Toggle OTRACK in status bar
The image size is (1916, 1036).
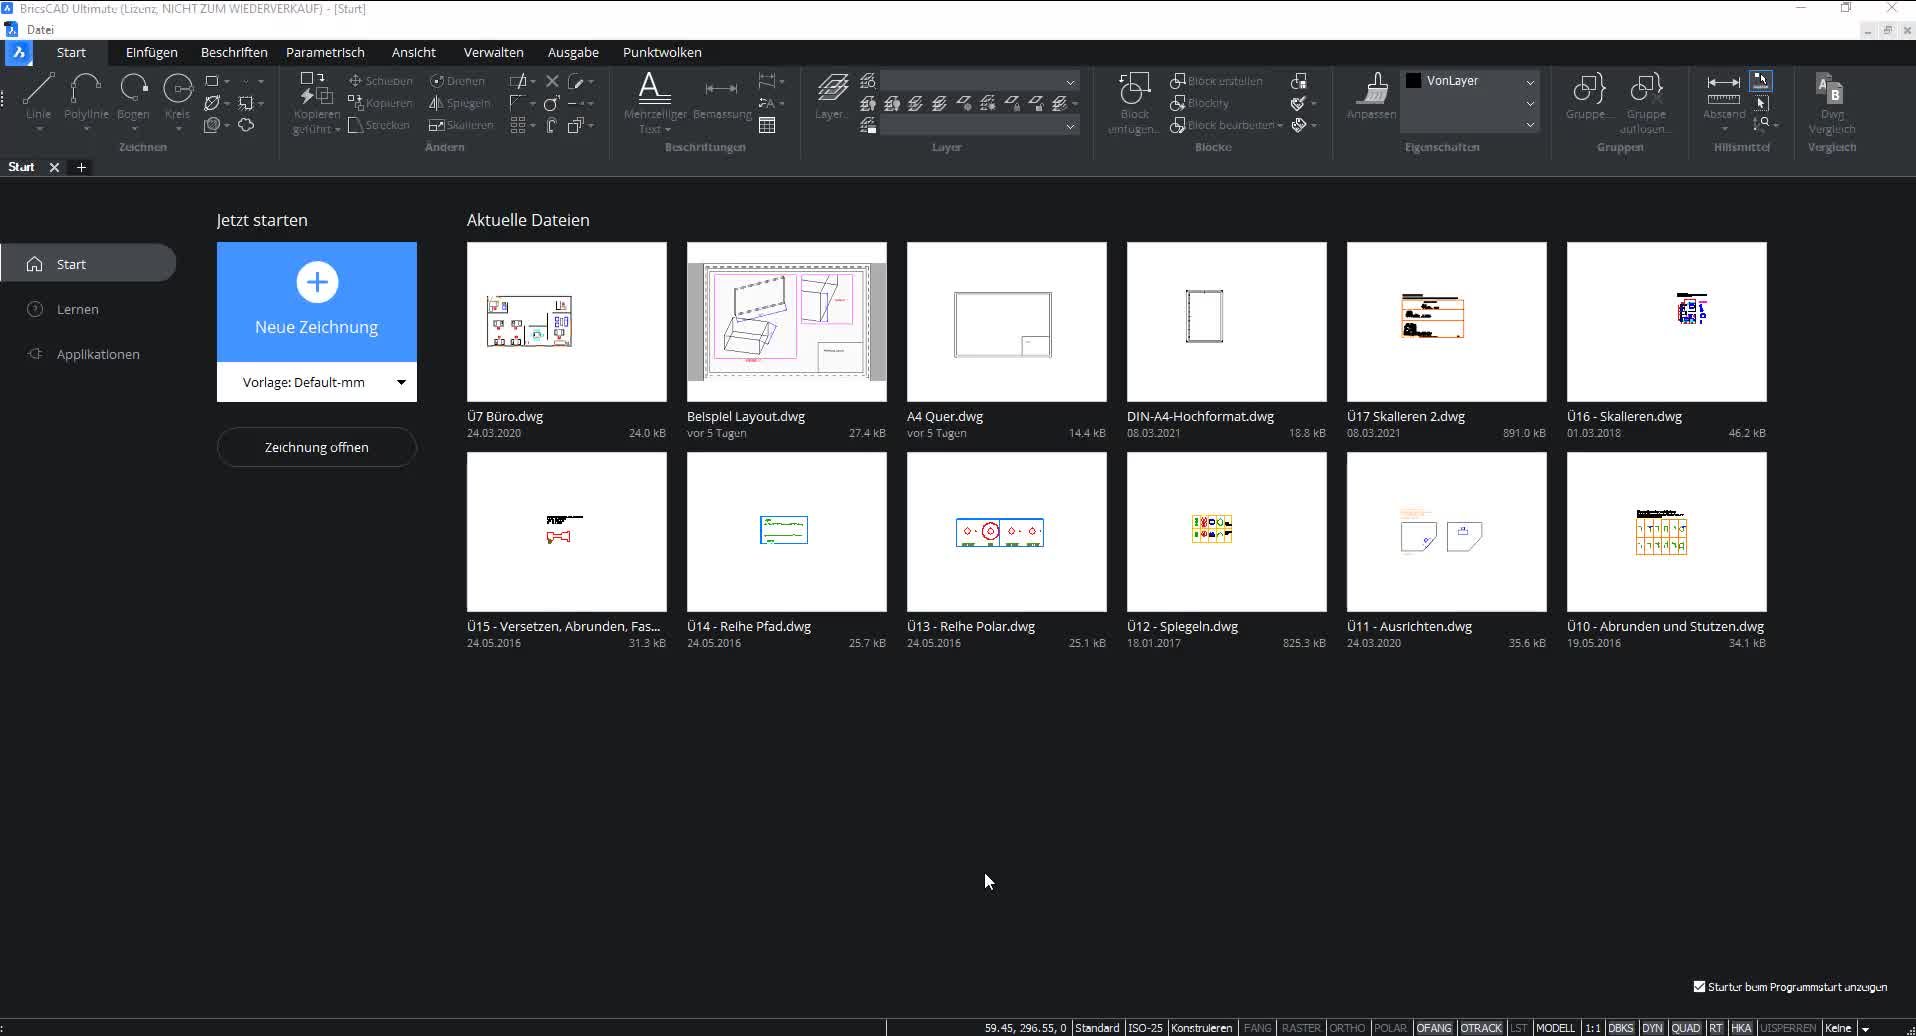1481,1028
